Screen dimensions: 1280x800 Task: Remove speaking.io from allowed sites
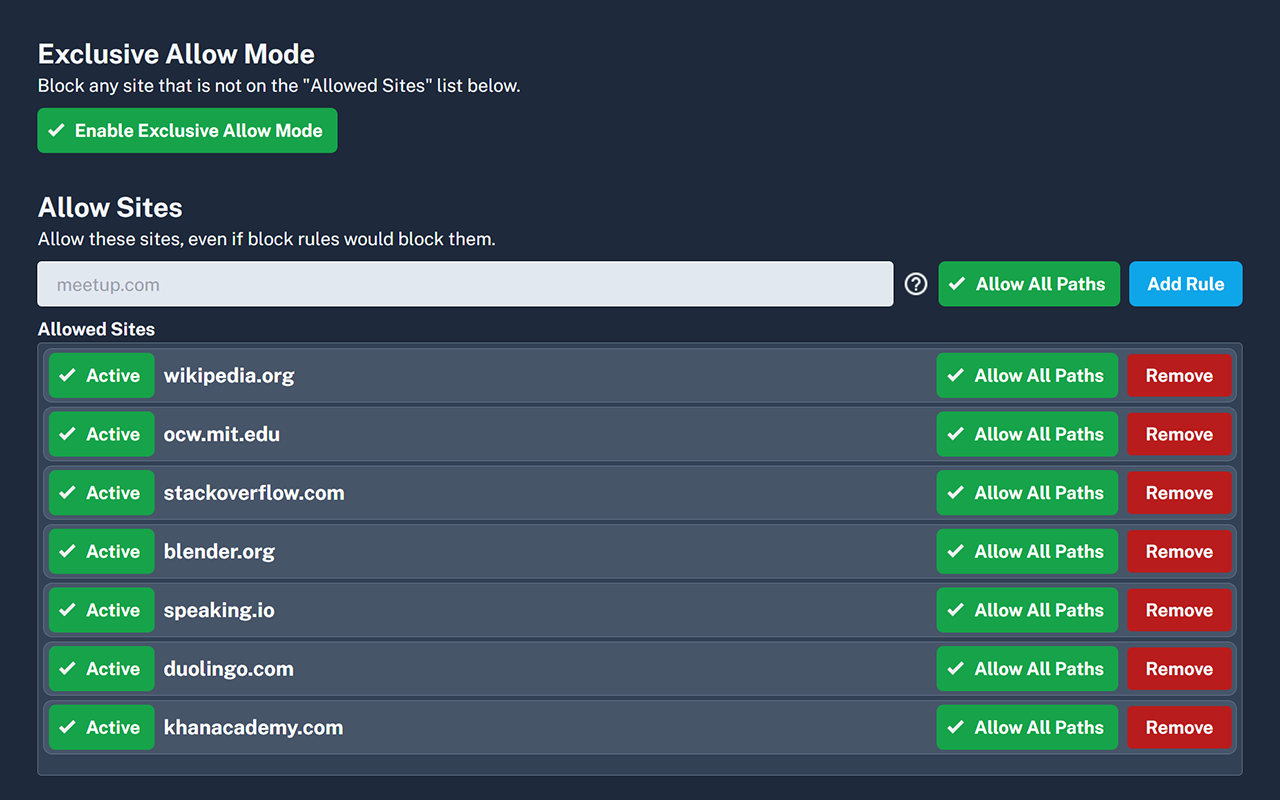click(1180, 610)
